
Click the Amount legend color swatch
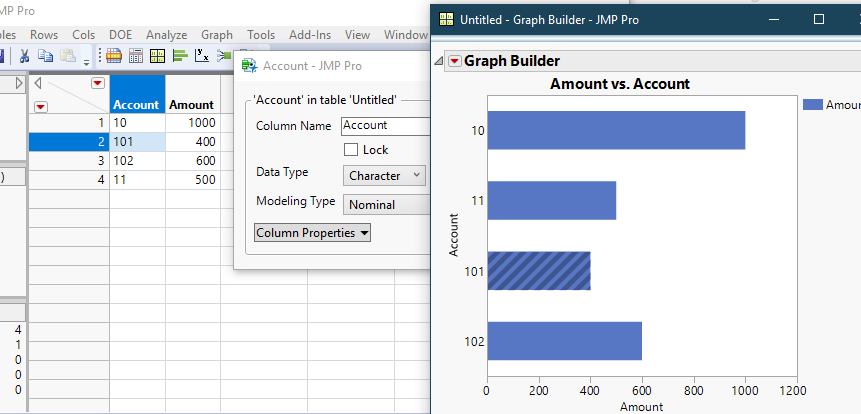[x=812, y=105]
